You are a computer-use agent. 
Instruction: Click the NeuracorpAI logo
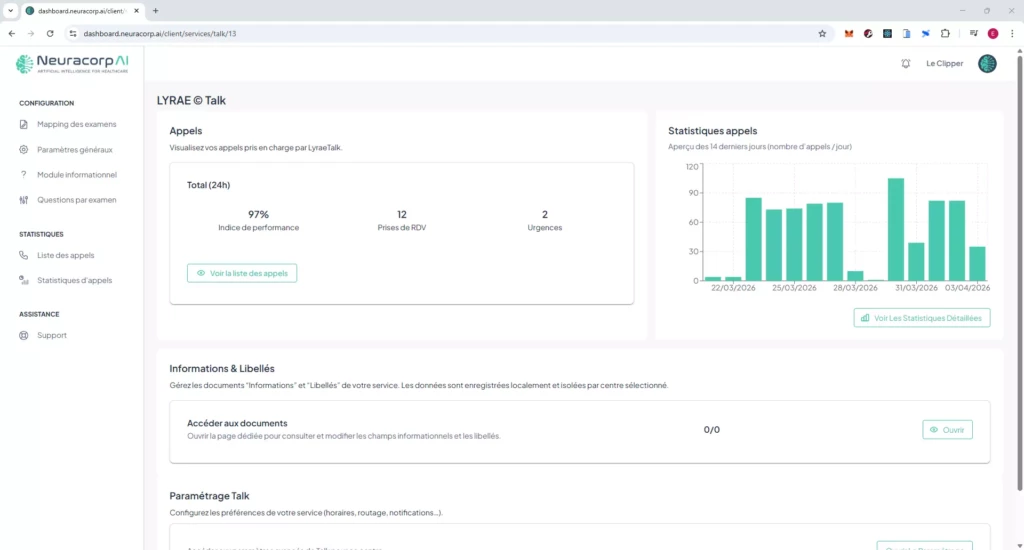[72, 63]
